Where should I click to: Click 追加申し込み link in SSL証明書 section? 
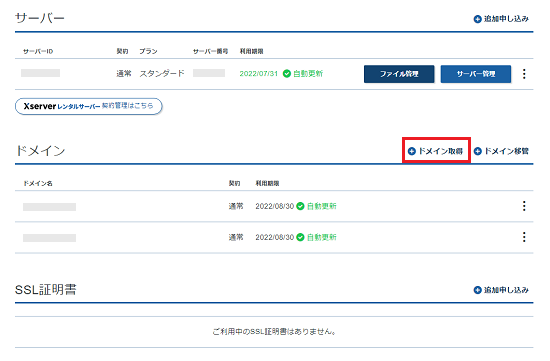(x=501, y=290)
